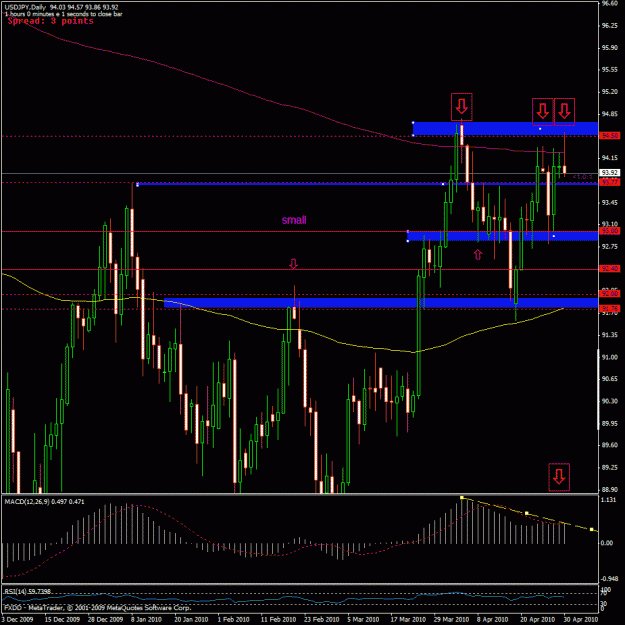This screenshot has width=625, height=625.
Task: Click the 88.90 price axis value
Action: point(609,489)
